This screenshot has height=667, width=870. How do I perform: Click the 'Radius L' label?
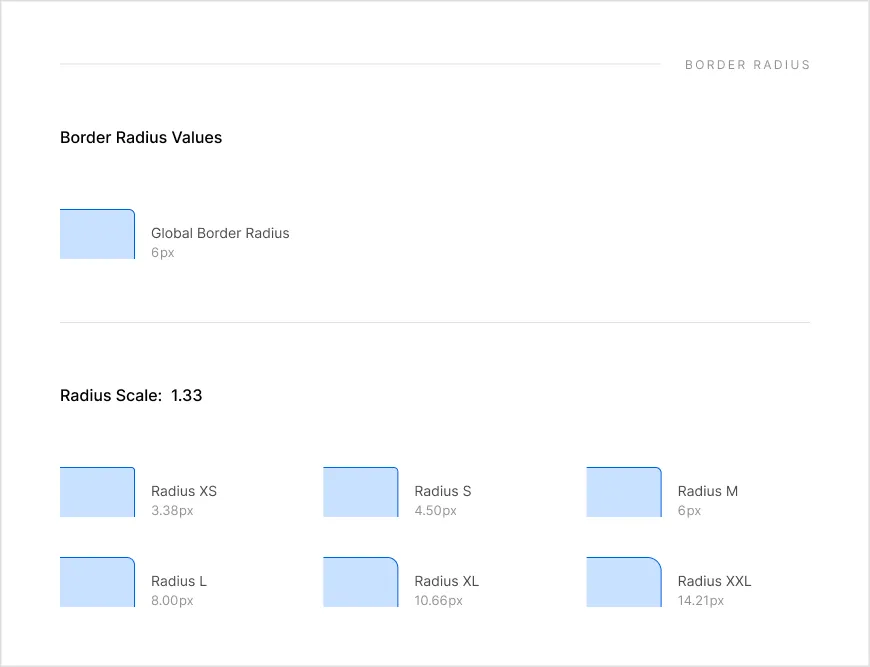click(x=179, y=581)
